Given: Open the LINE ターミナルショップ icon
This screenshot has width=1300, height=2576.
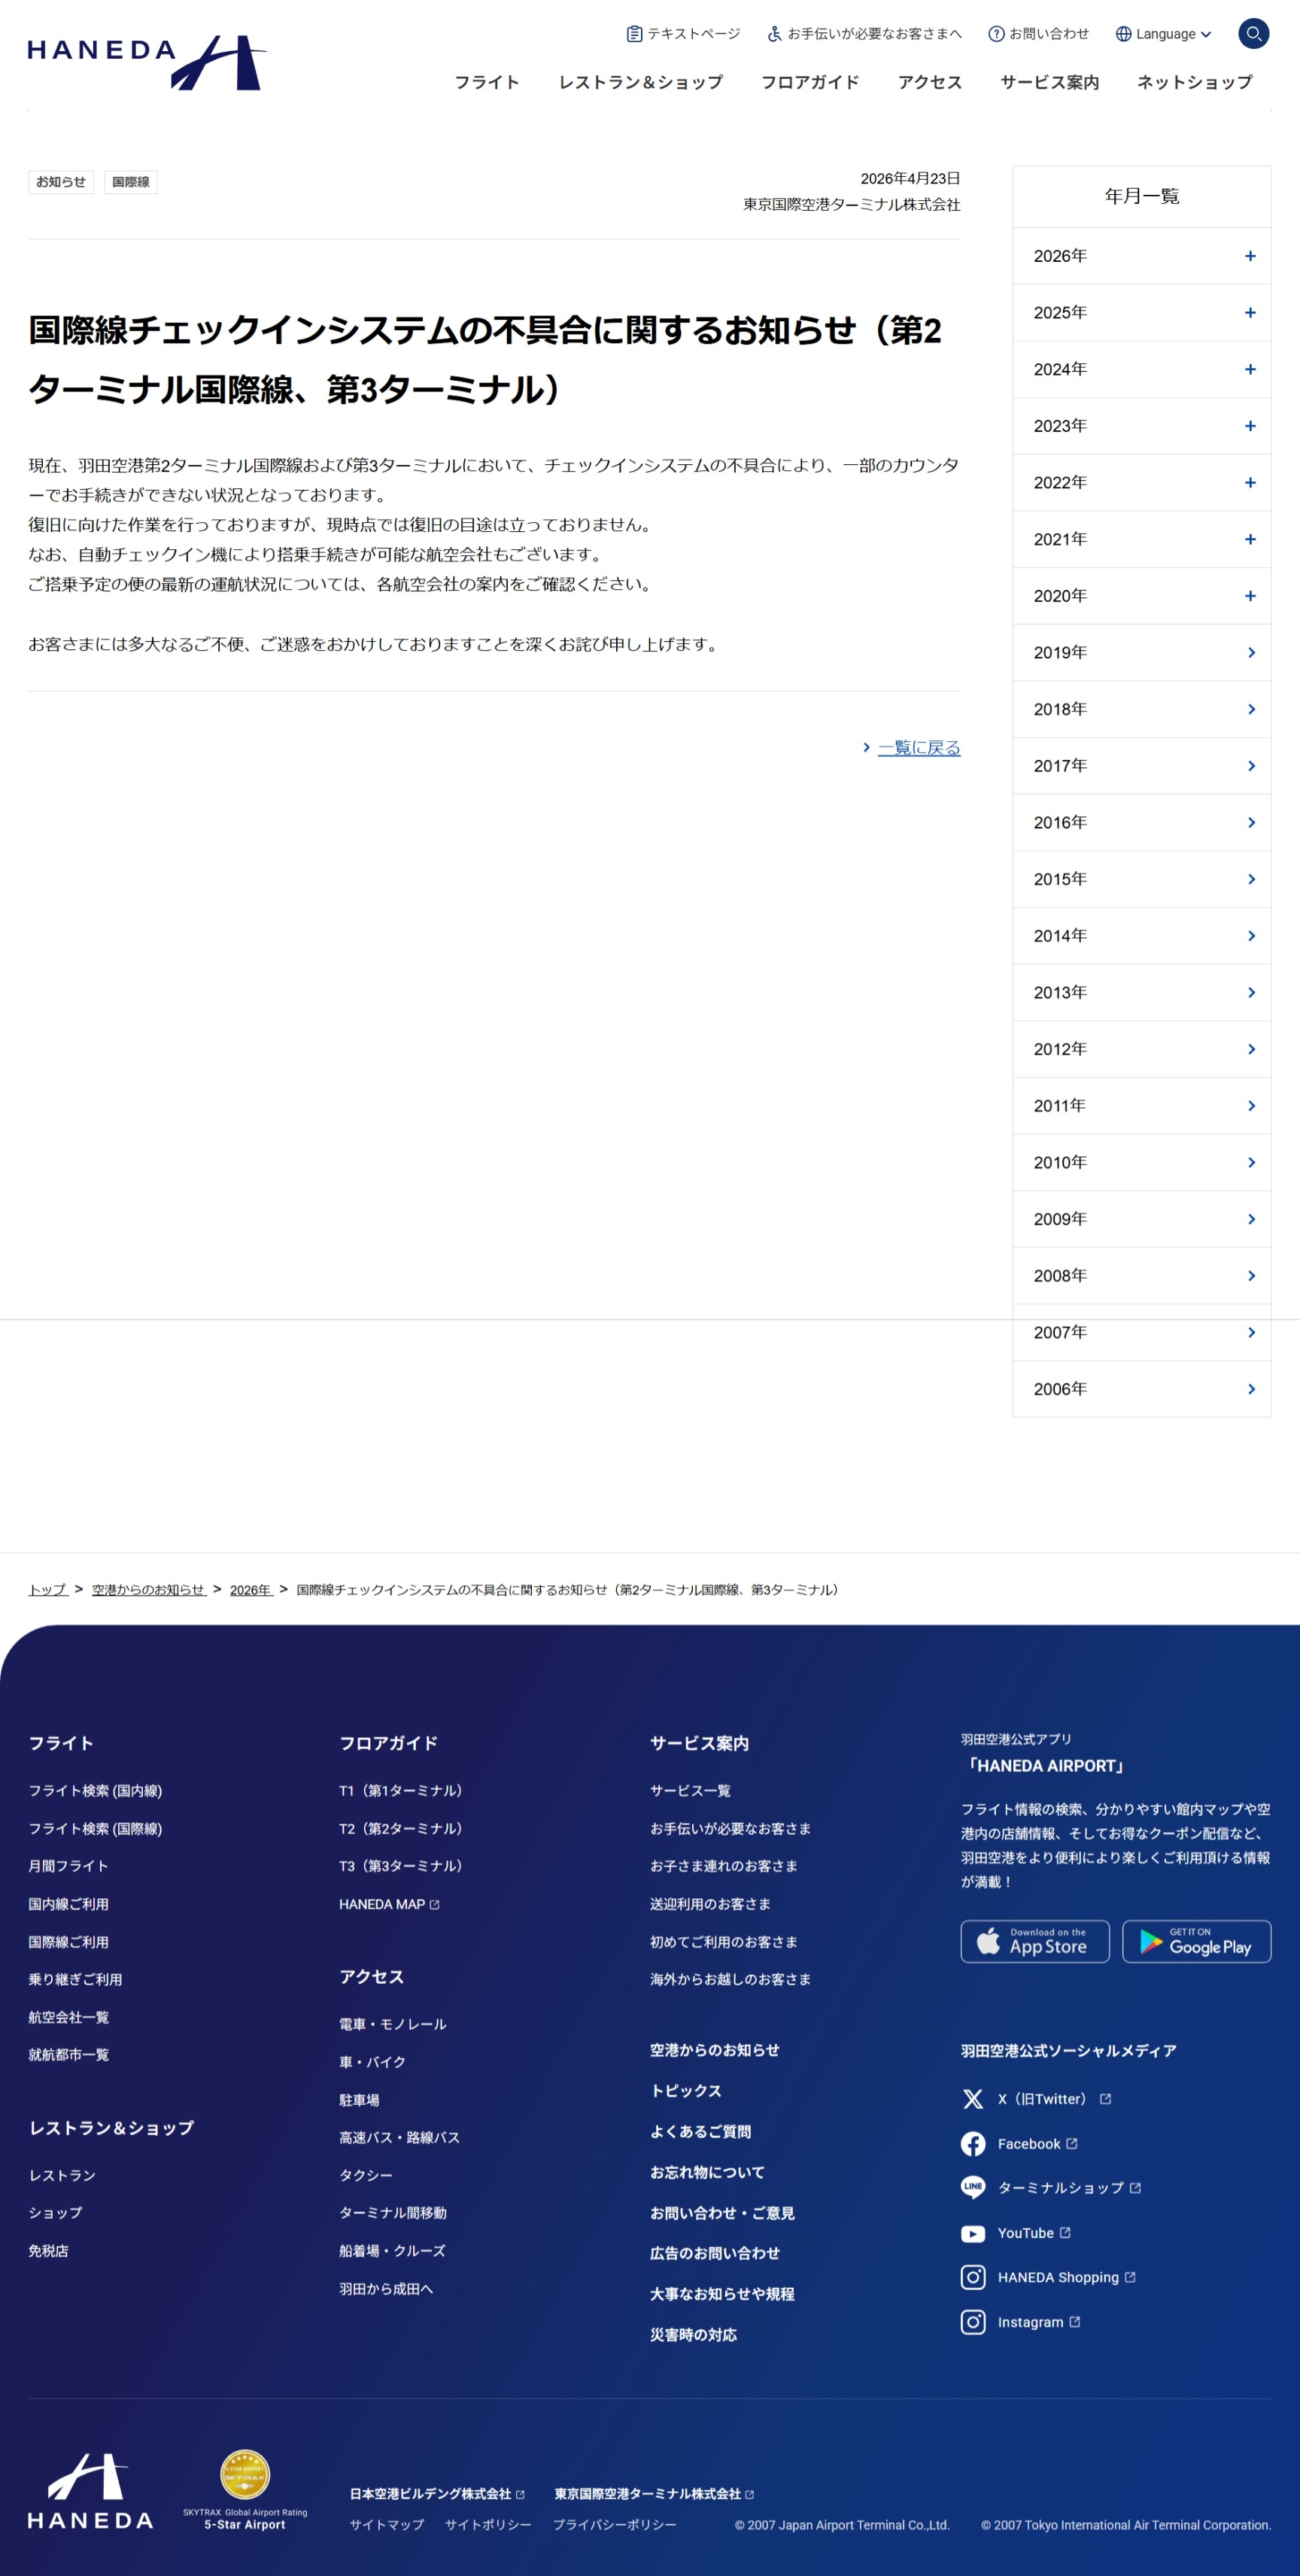Looking at the screenshot, I should pyautogui.click(x=972, y=2187).
